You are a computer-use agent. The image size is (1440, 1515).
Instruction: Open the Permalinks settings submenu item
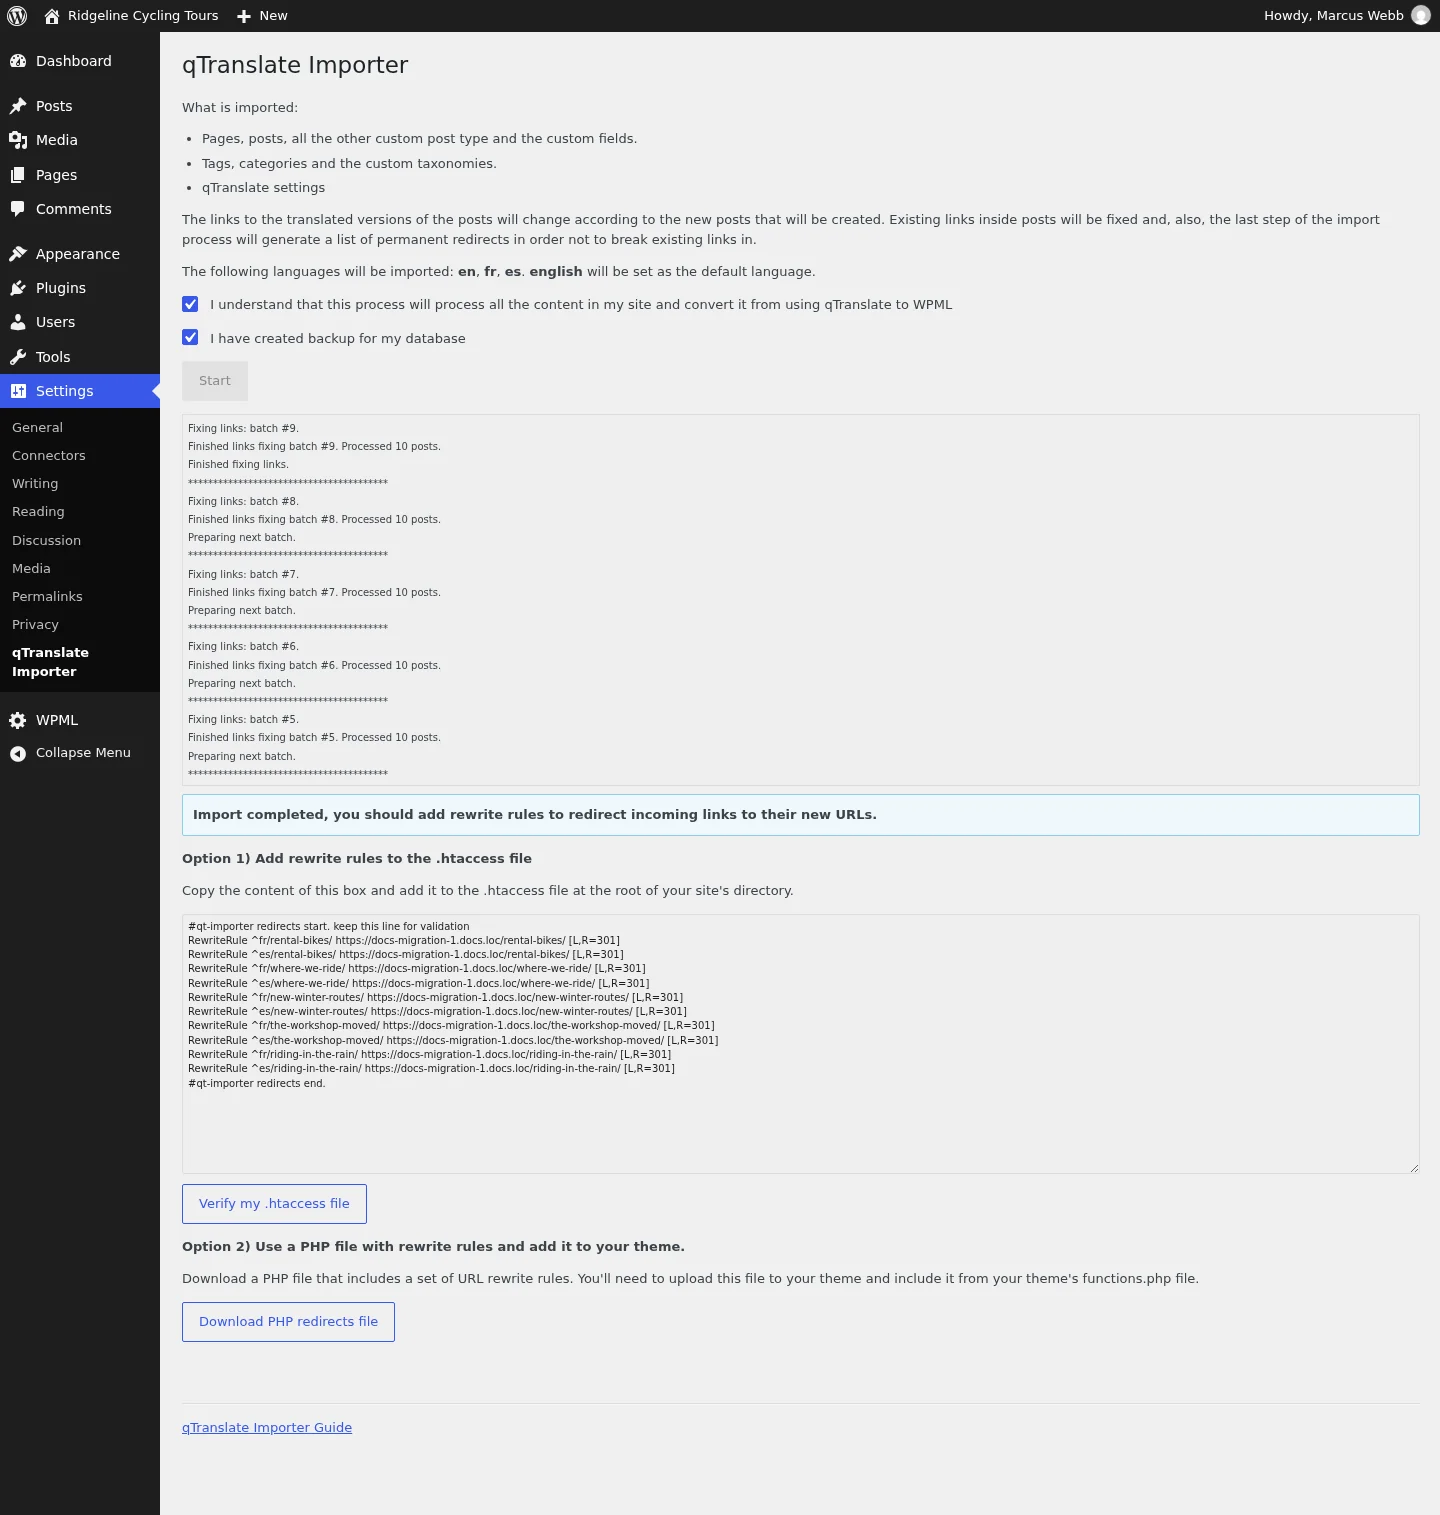pyautogui.click(x=47, y=597)
